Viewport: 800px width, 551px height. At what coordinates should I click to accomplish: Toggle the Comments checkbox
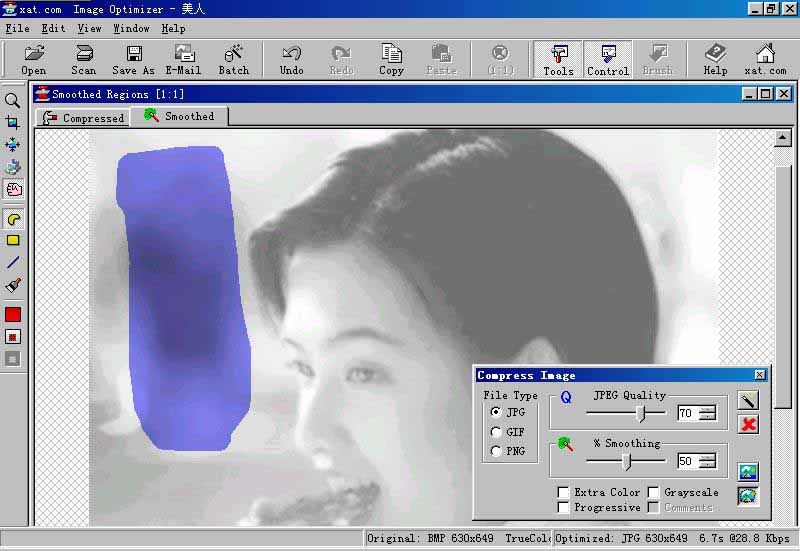[x=653, y=507]
